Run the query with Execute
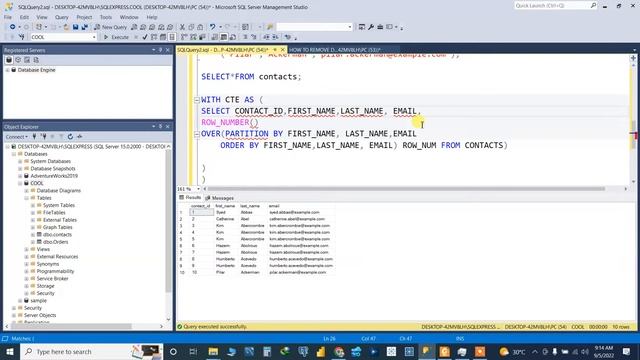Viewport: 640px width, 360px height. click(x=116, y=37)
